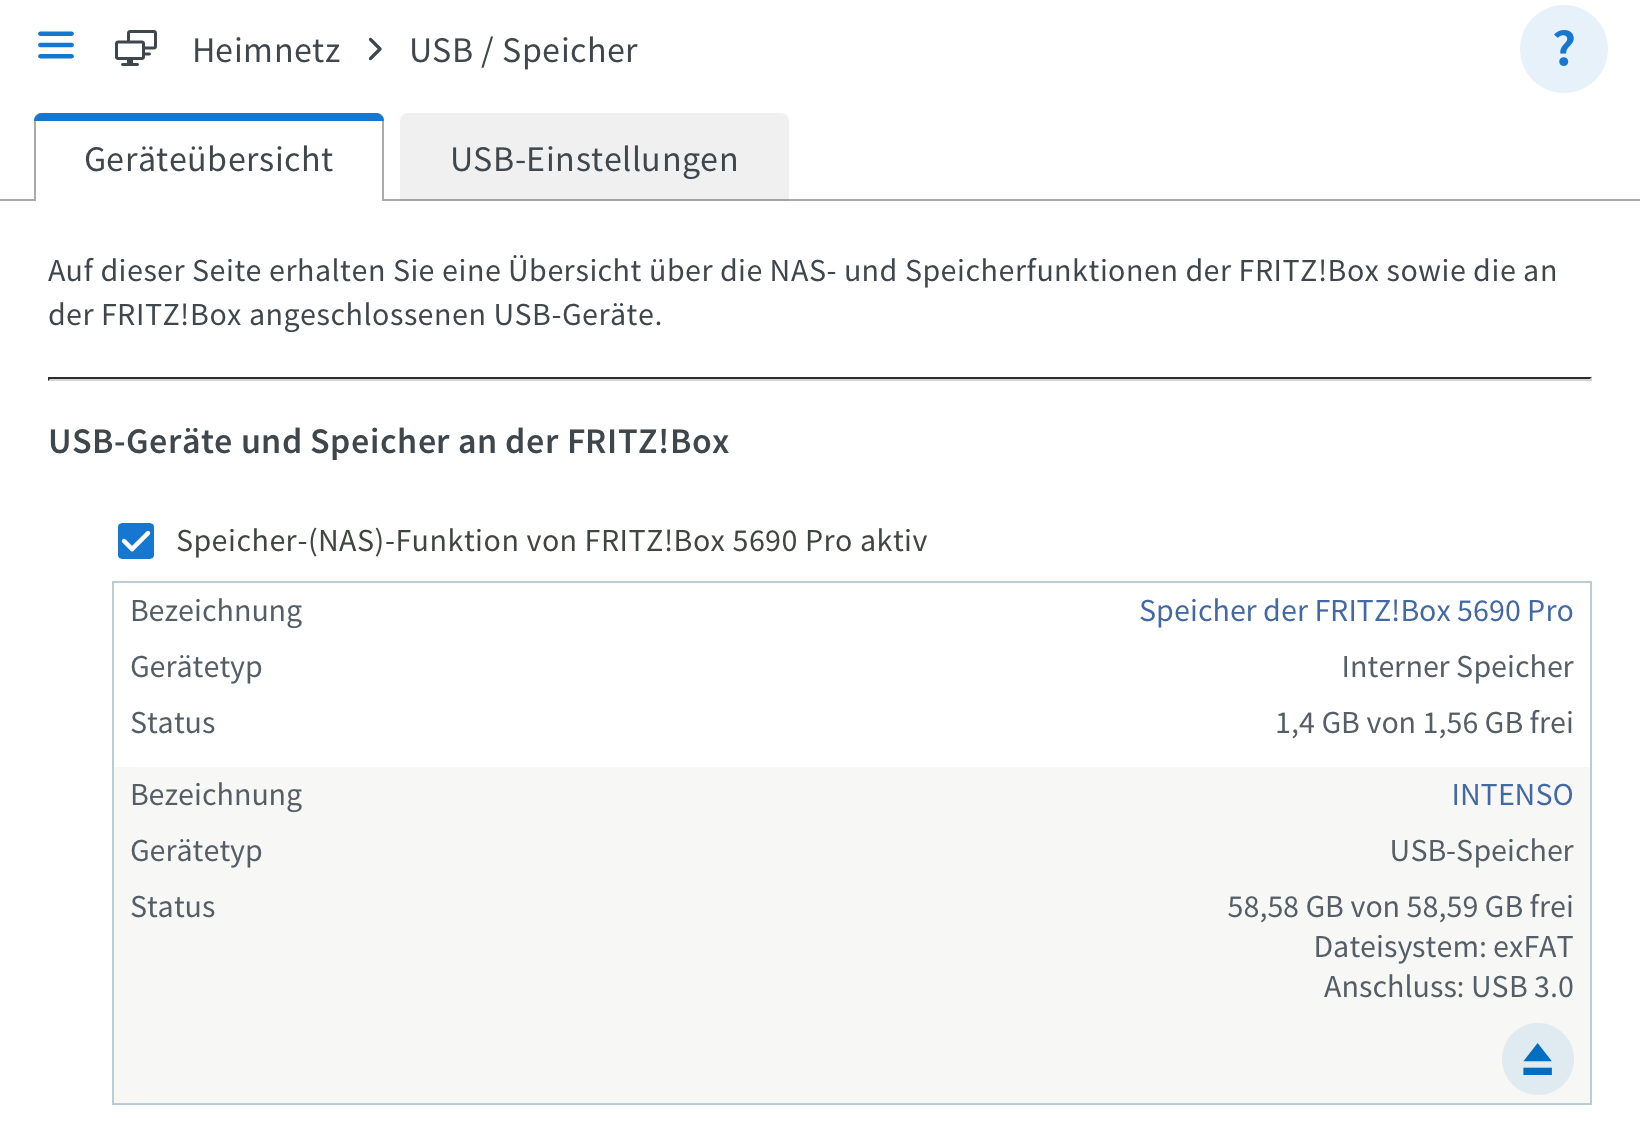Viewport: 1640px width, 1132px height.
Task: Click the USB / Speicher breadcrumb
Action: coord(523,50)
